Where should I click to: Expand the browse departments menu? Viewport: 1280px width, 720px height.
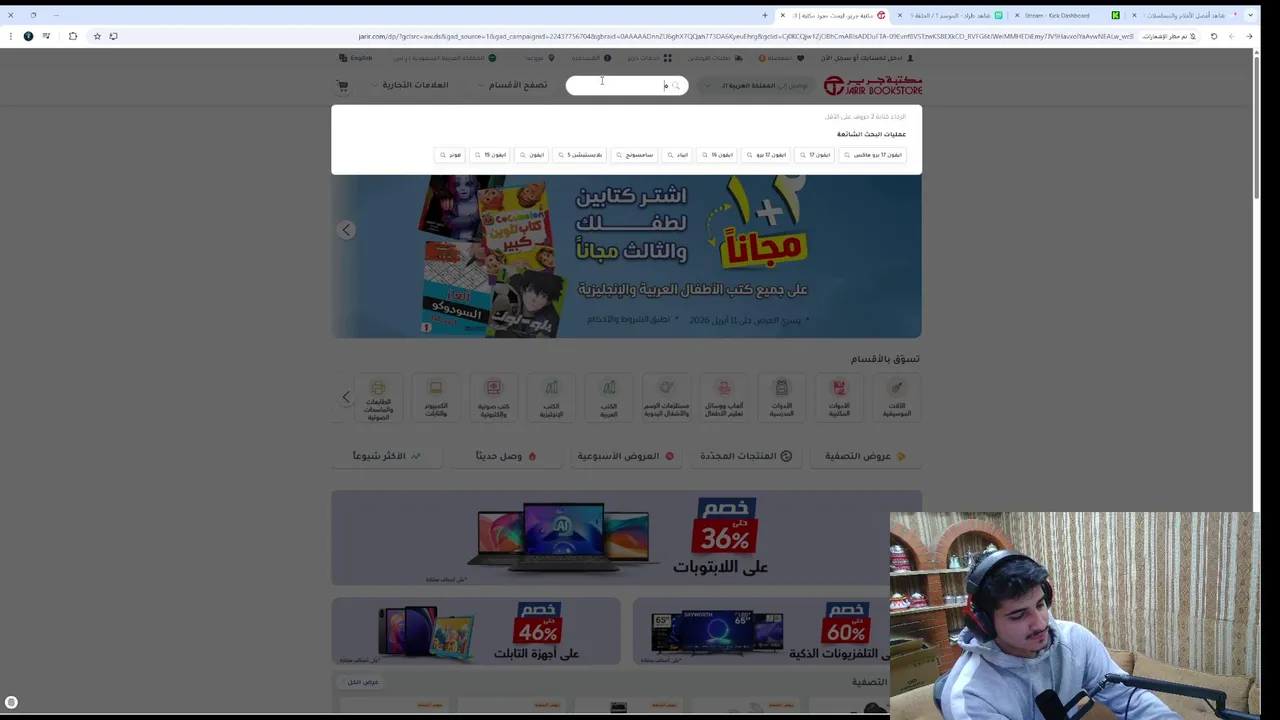click(513, 85)
